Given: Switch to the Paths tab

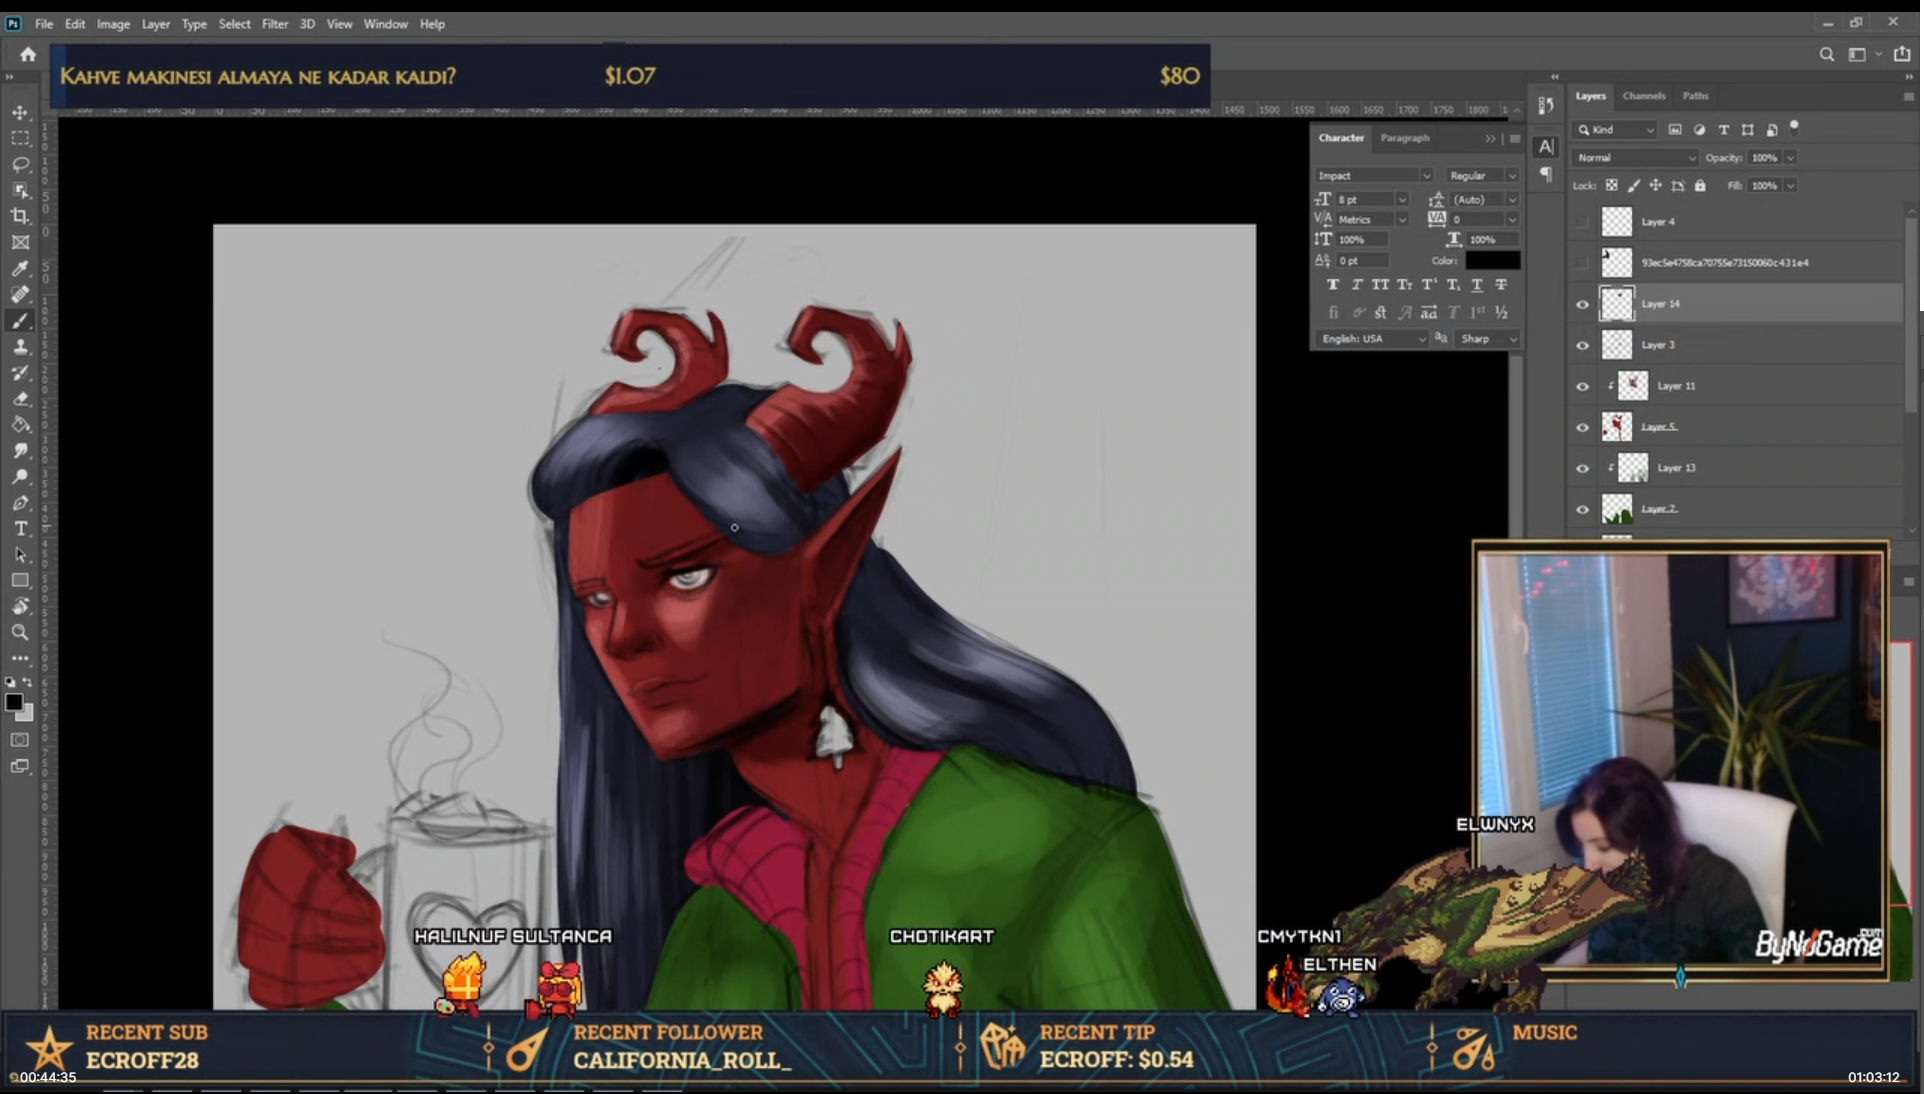Looking at the screenshot, I should point(1696,96).
